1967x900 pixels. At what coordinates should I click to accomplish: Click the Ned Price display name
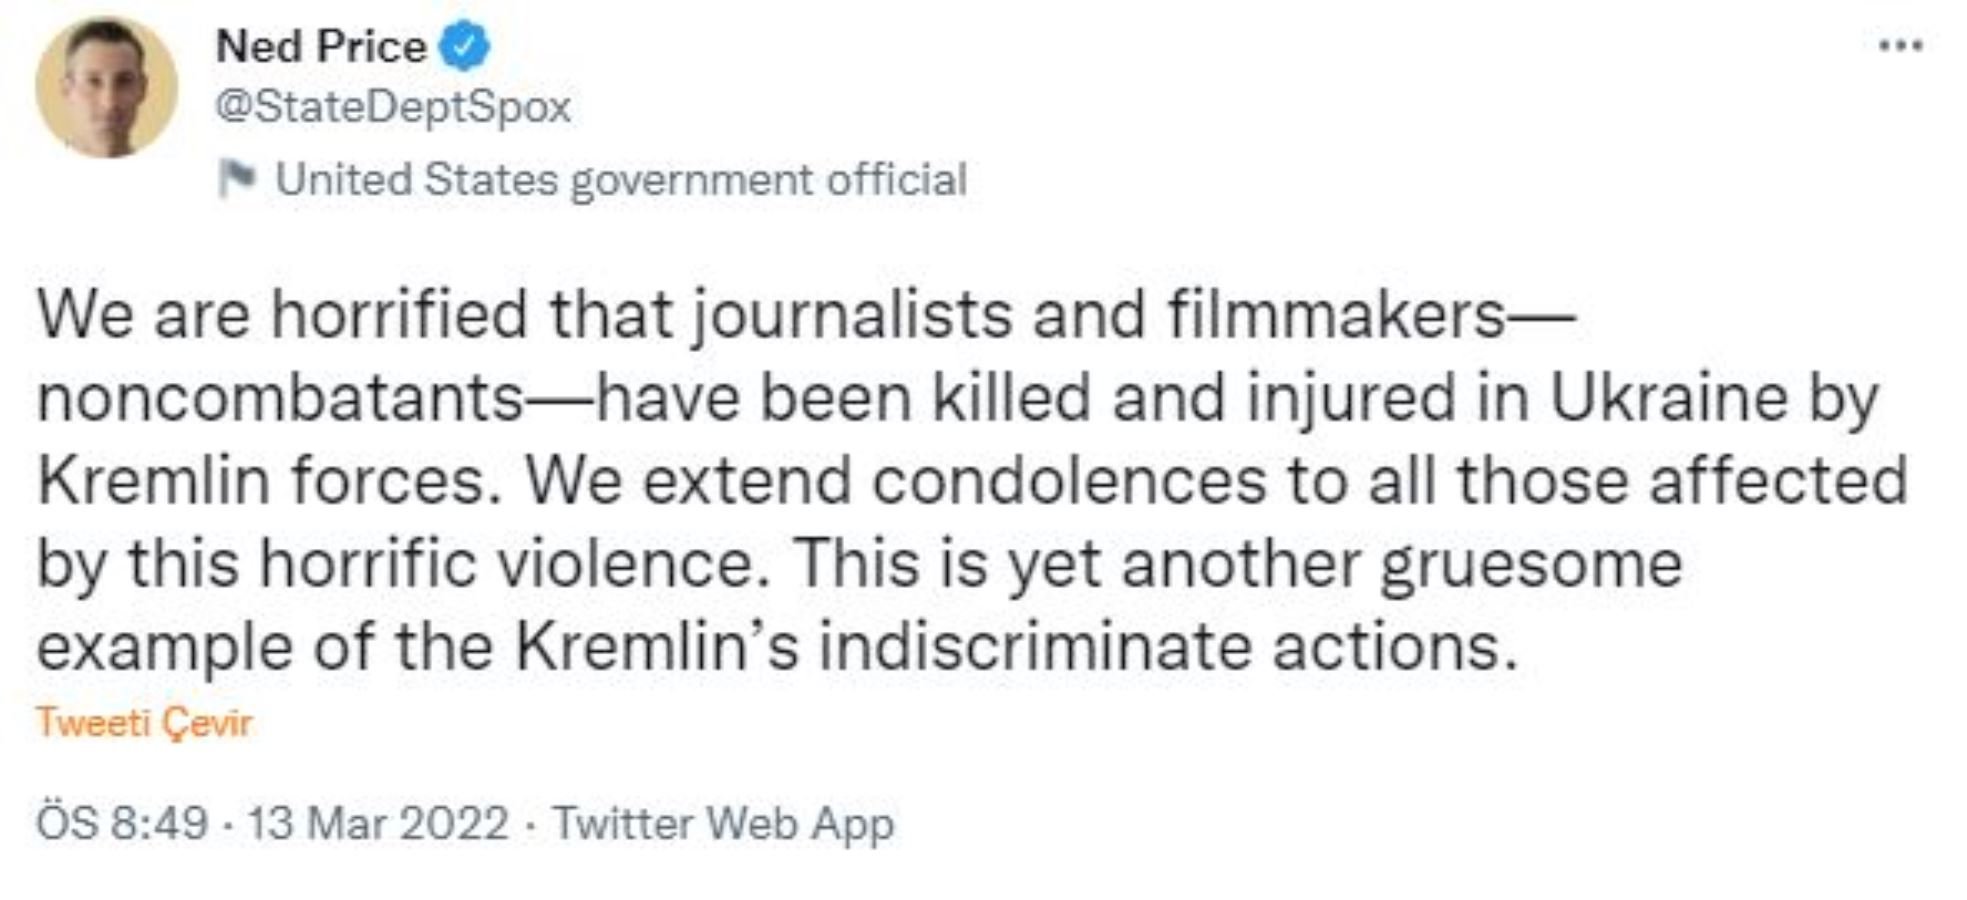coord(321,48)
